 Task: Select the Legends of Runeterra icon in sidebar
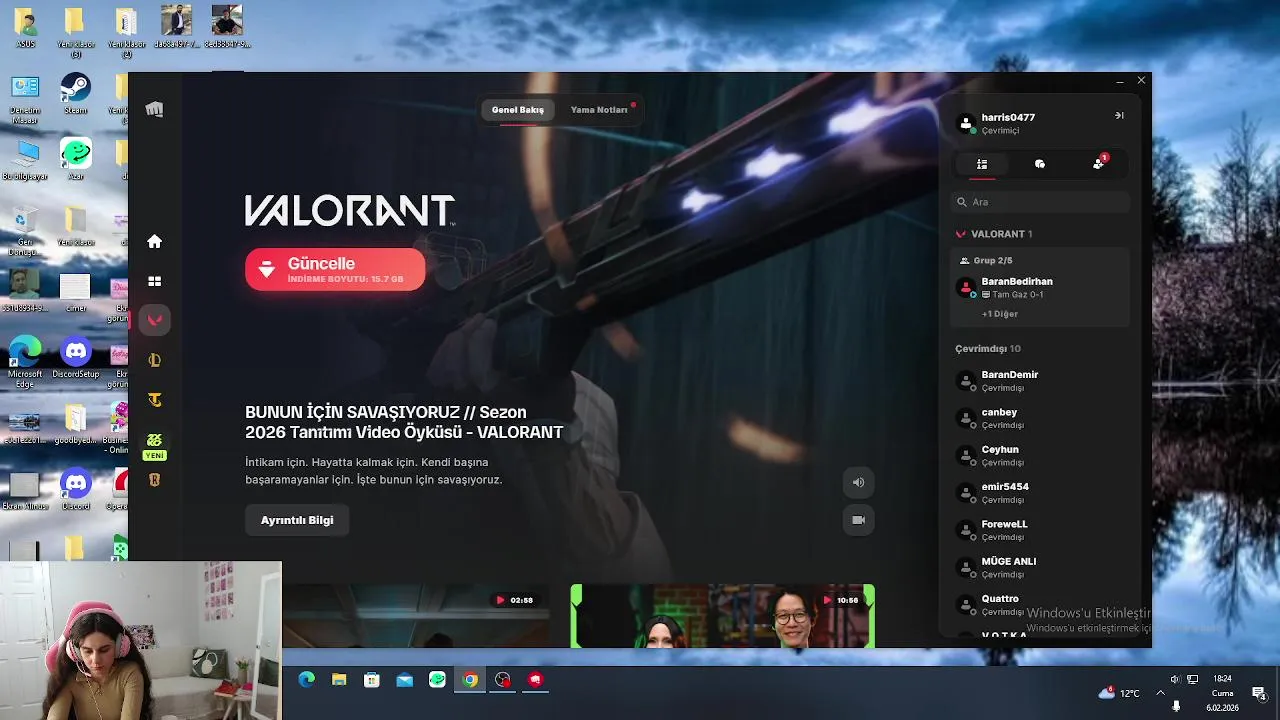(154, 480)
